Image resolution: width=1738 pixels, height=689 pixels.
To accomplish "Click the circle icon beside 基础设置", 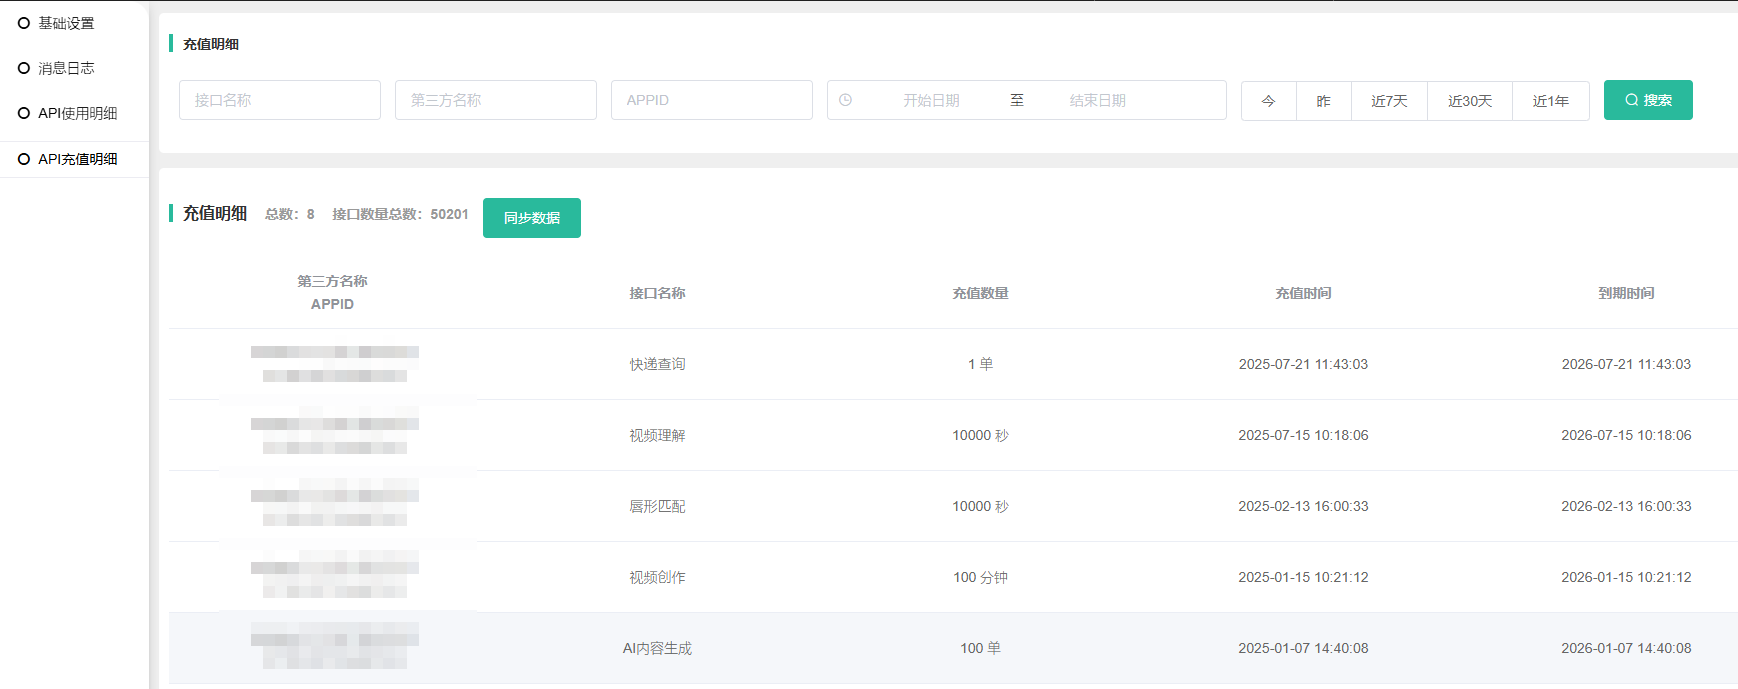I will click(x=24, y=23).
